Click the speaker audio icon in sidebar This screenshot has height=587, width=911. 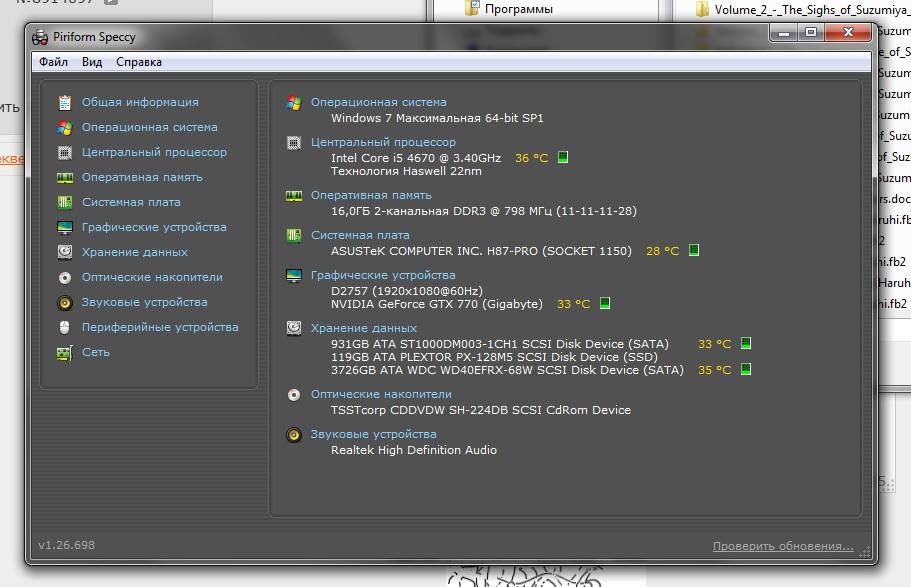(64, 302)
